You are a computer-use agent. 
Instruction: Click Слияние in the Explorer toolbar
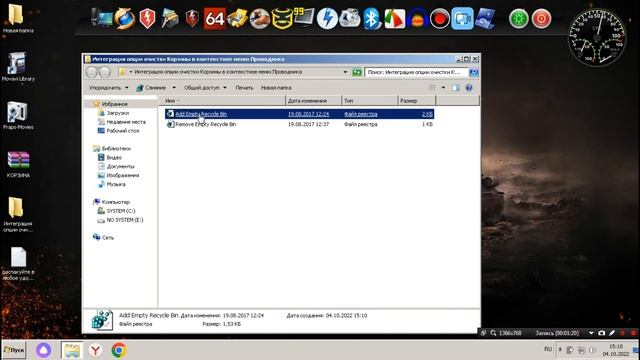tap(151, 88)
